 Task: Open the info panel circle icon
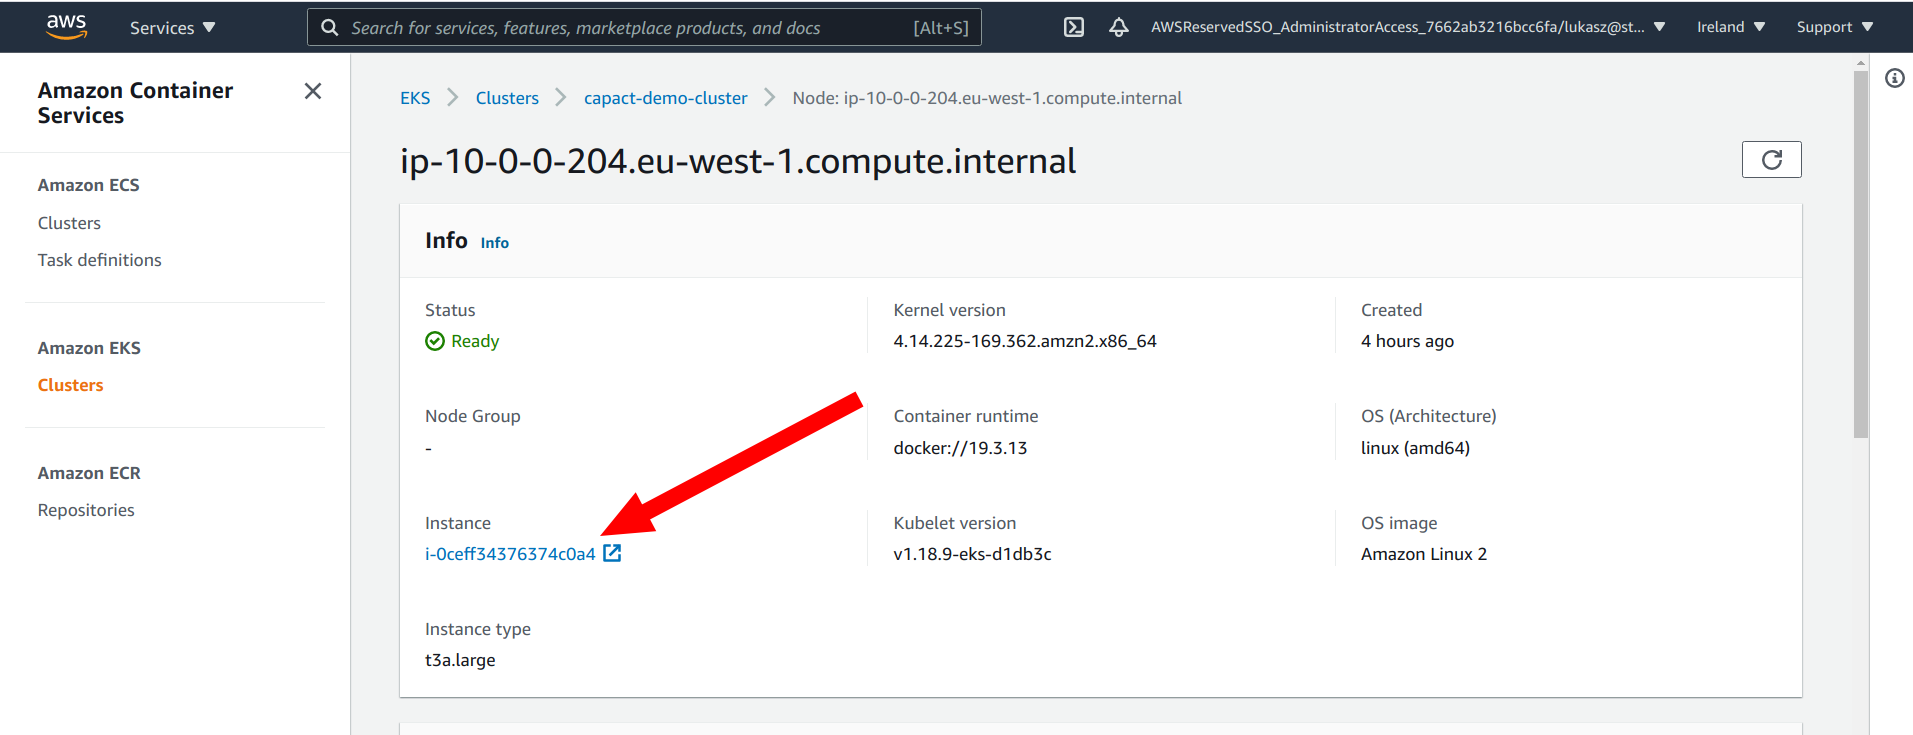click(x=1895, y=78)
